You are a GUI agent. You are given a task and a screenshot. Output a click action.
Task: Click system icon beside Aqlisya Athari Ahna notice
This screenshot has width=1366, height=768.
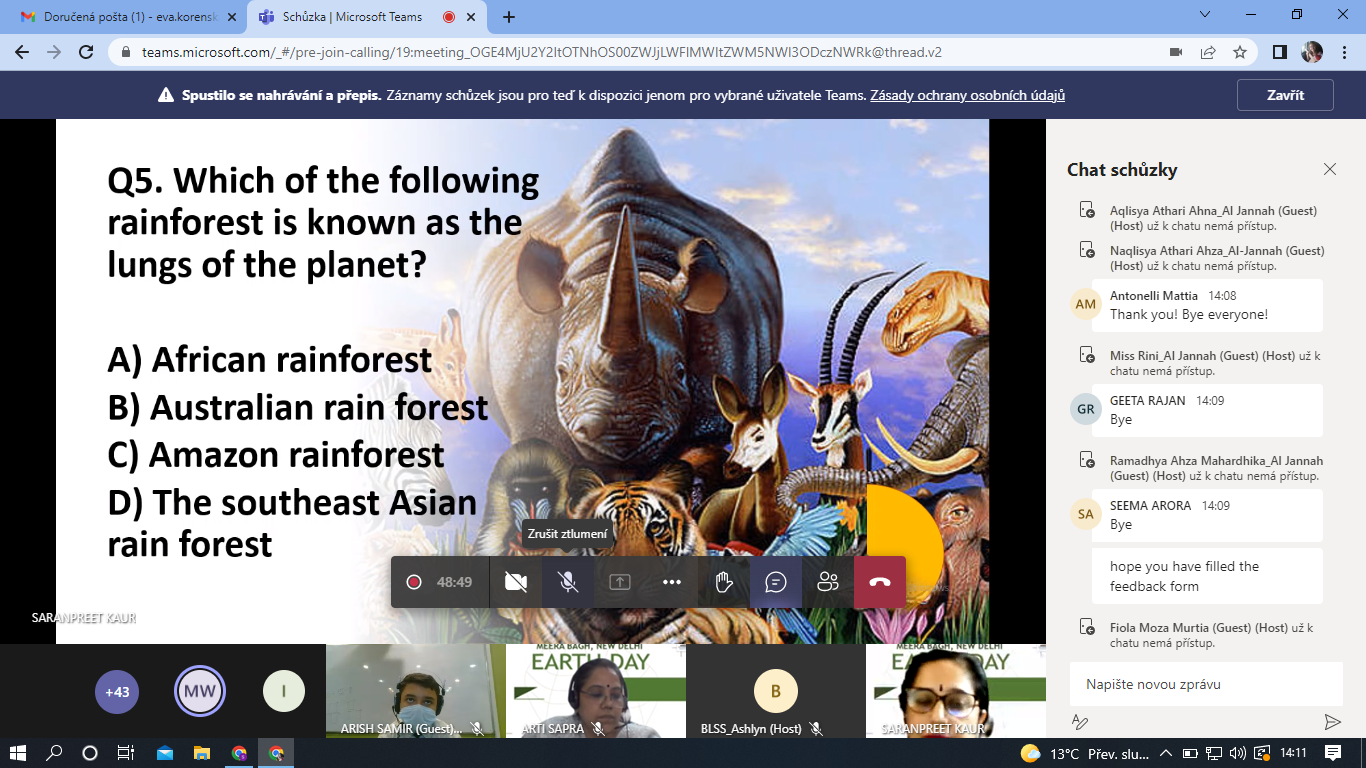1086,210
